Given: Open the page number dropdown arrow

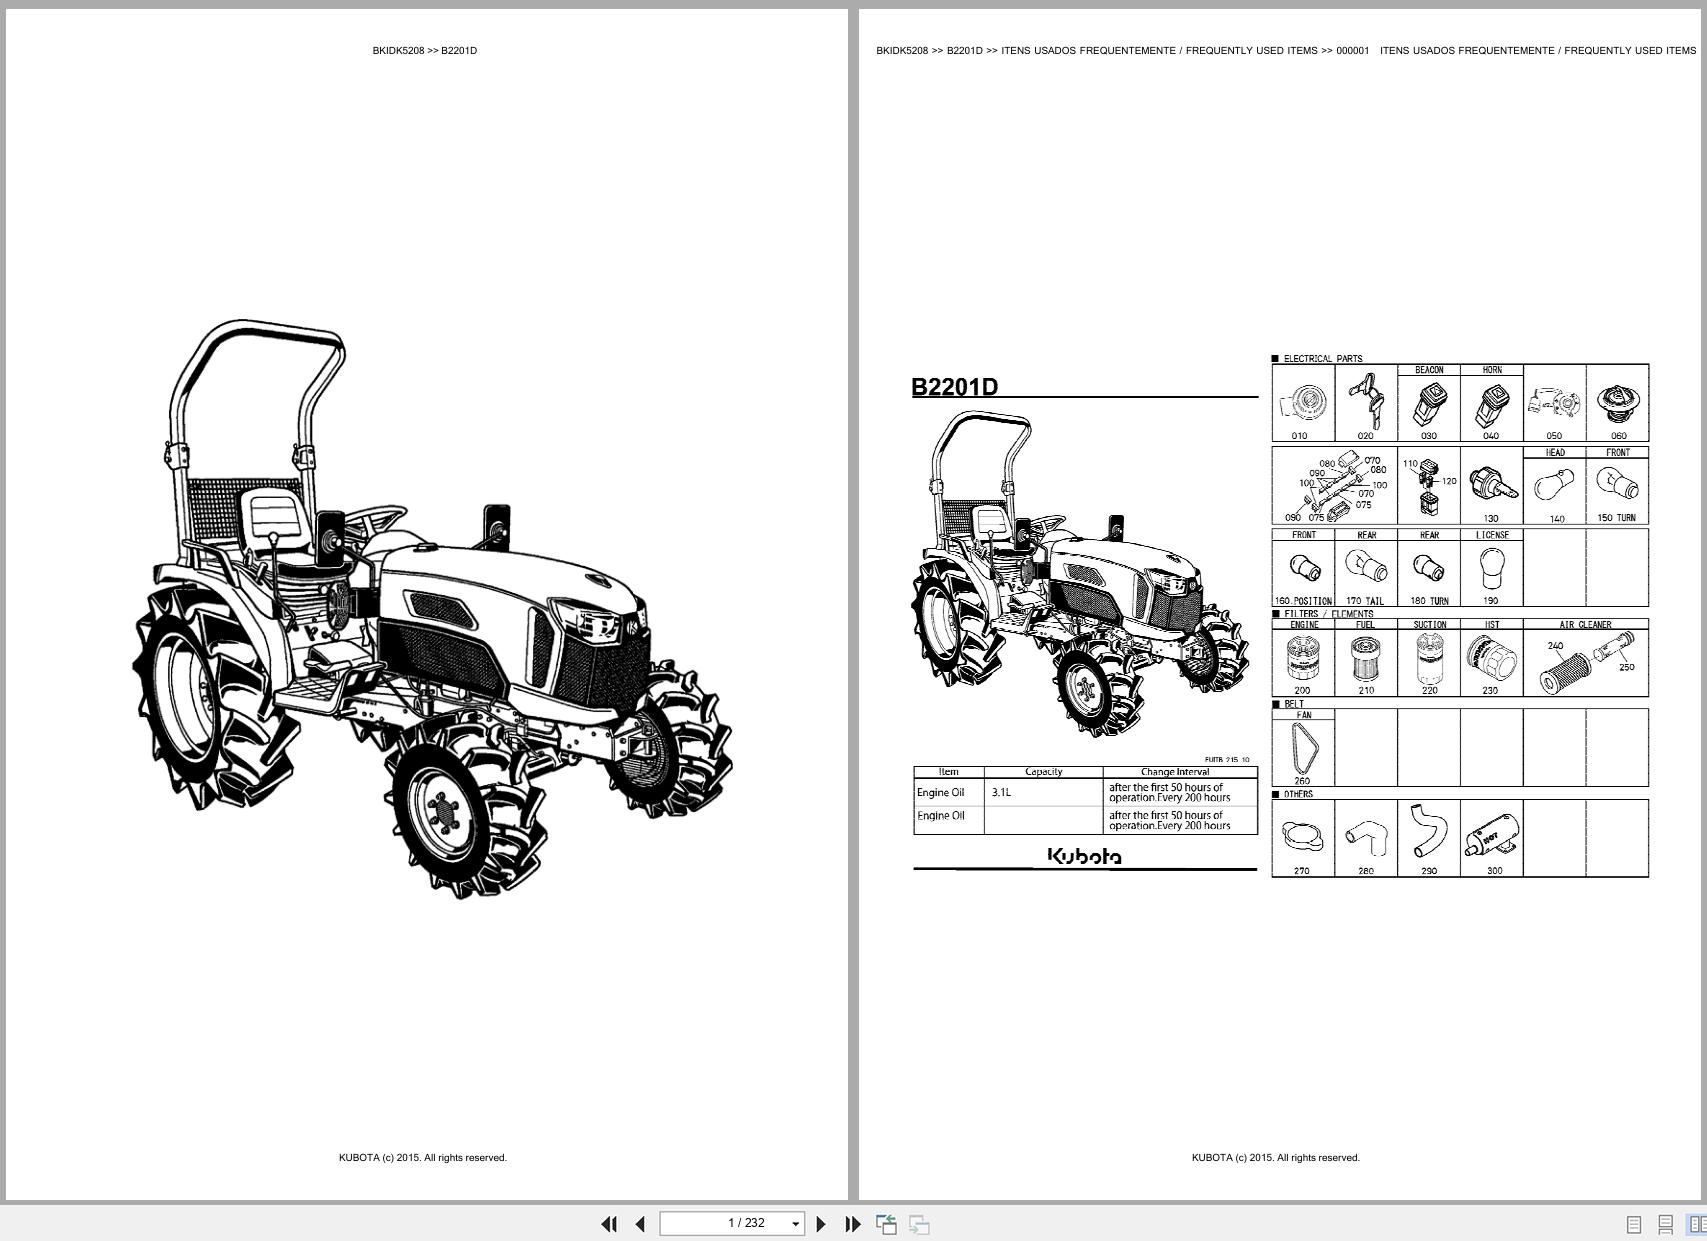Looking at the screenshot, I should click(x=796, y=1224).
